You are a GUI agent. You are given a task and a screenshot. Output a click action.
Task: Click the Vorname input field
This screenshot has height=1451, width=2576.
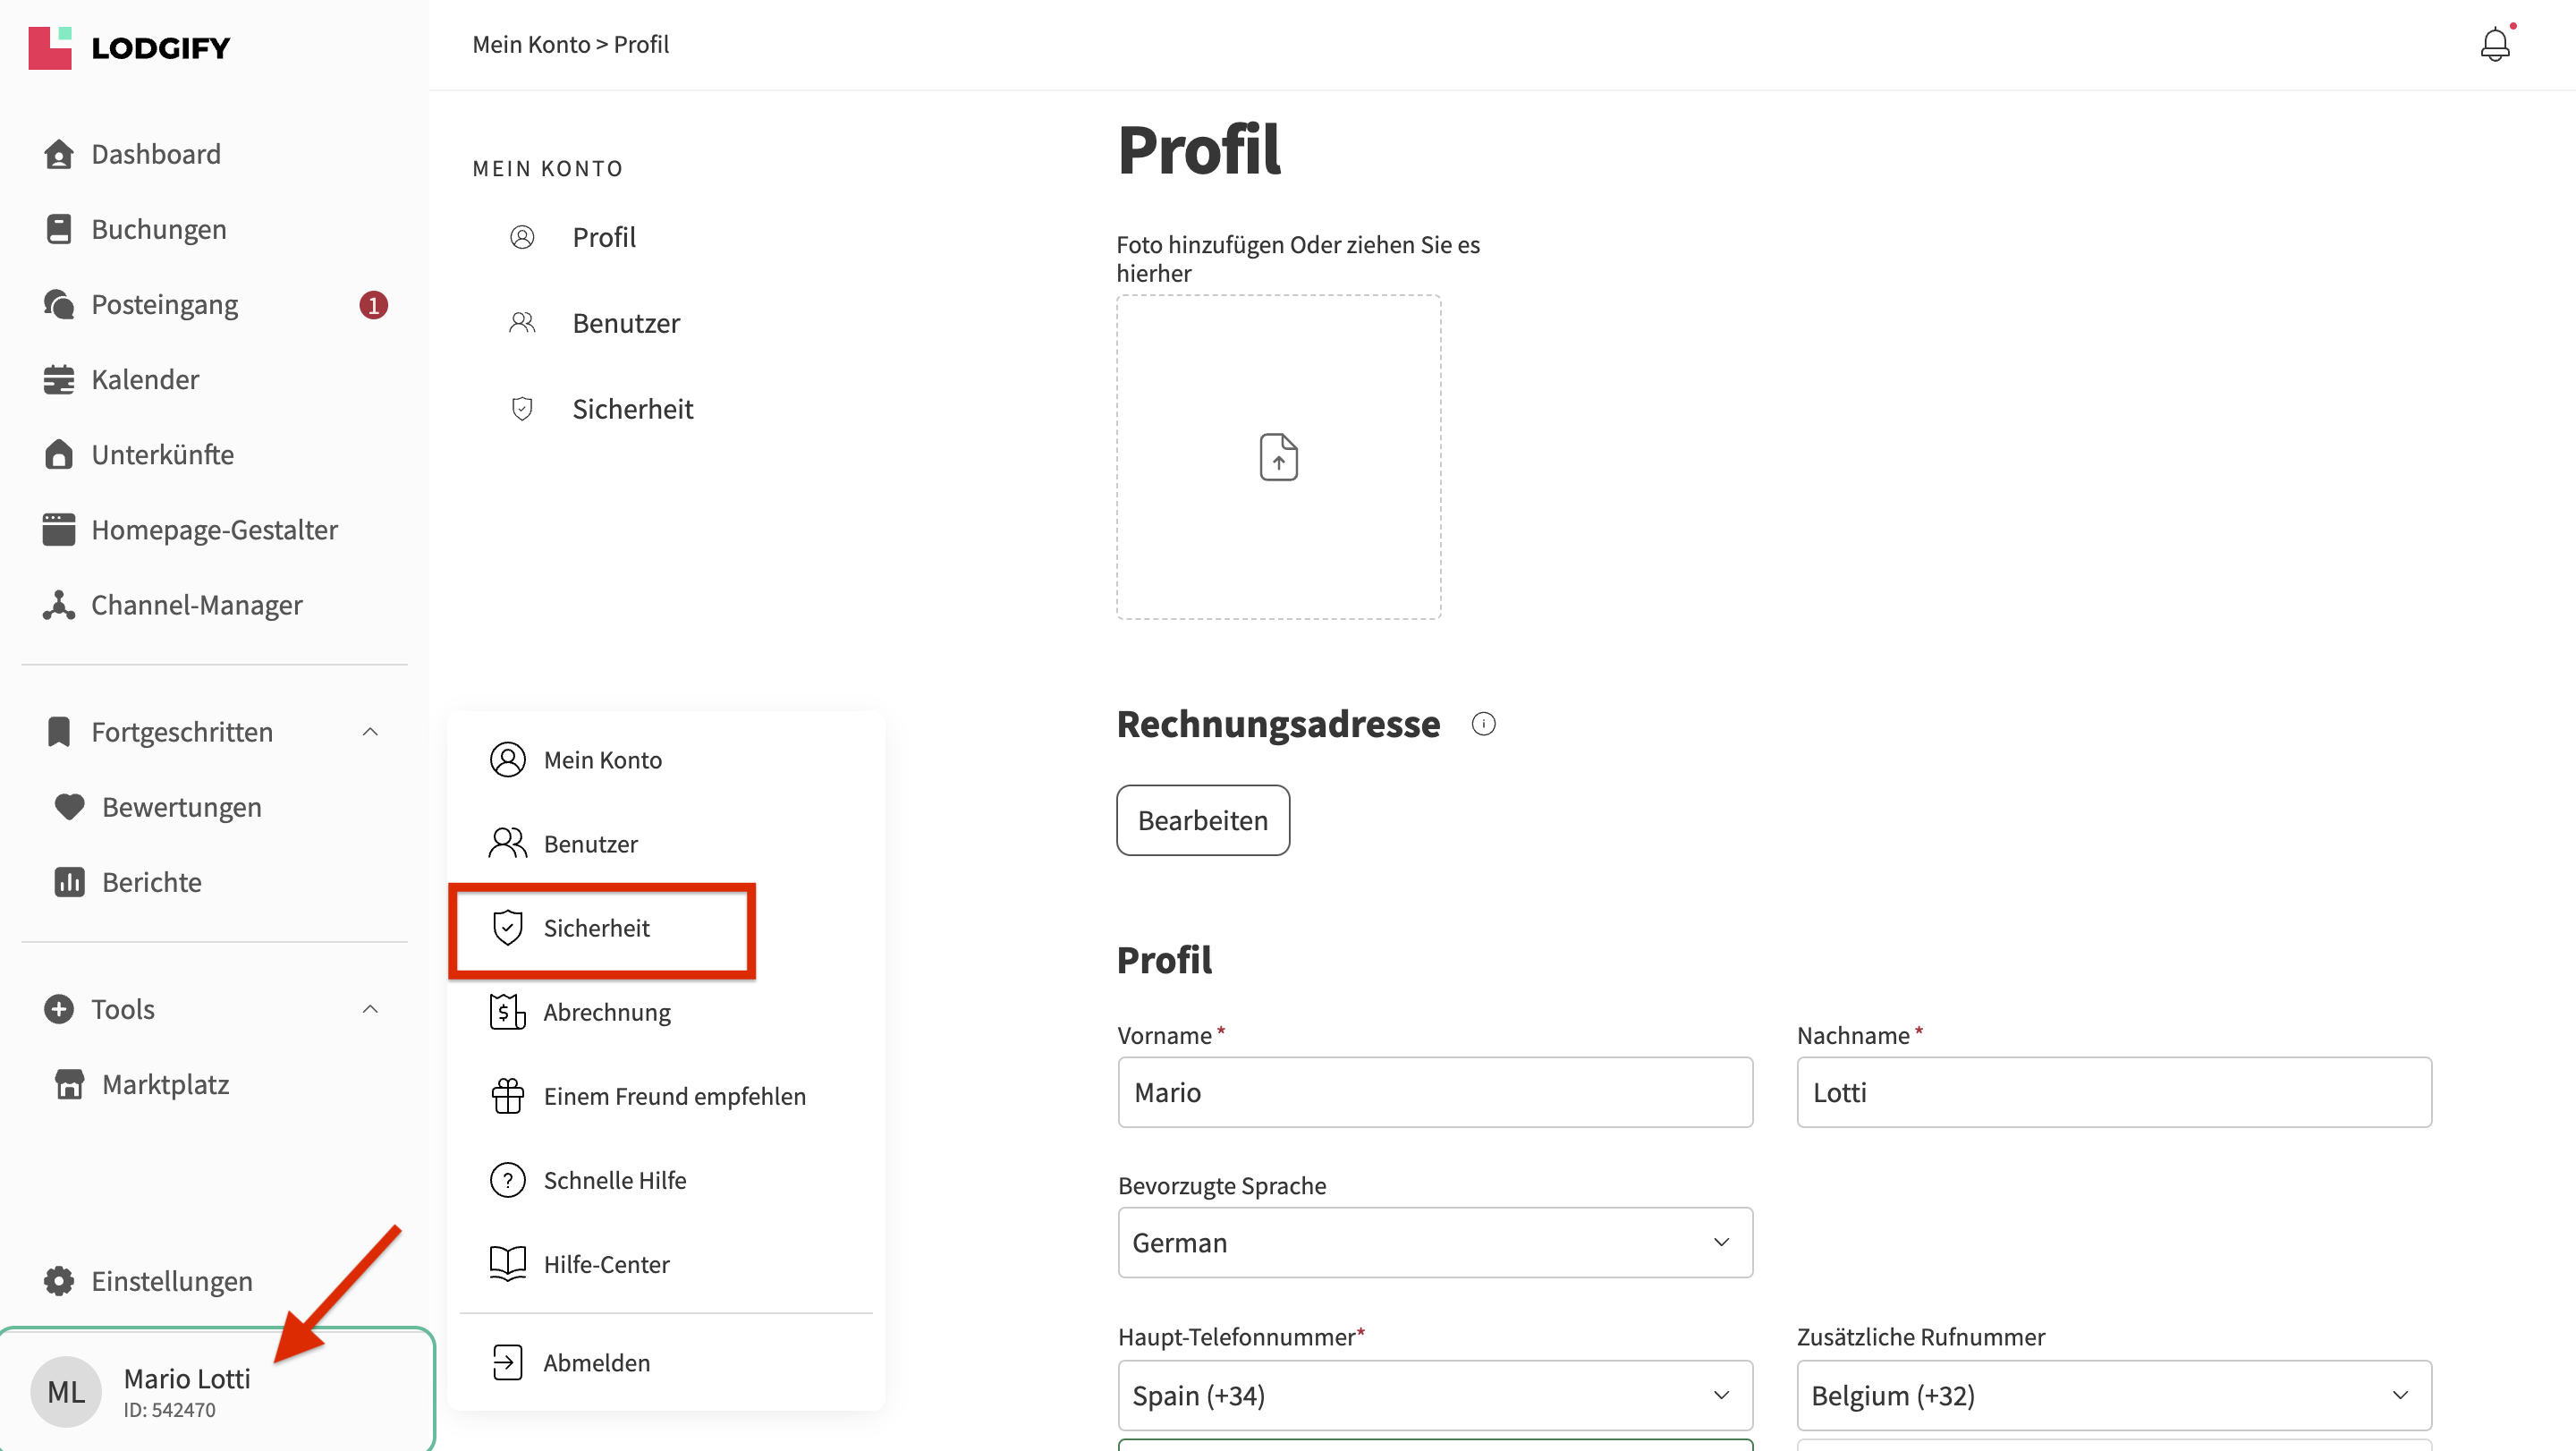1434,1092
